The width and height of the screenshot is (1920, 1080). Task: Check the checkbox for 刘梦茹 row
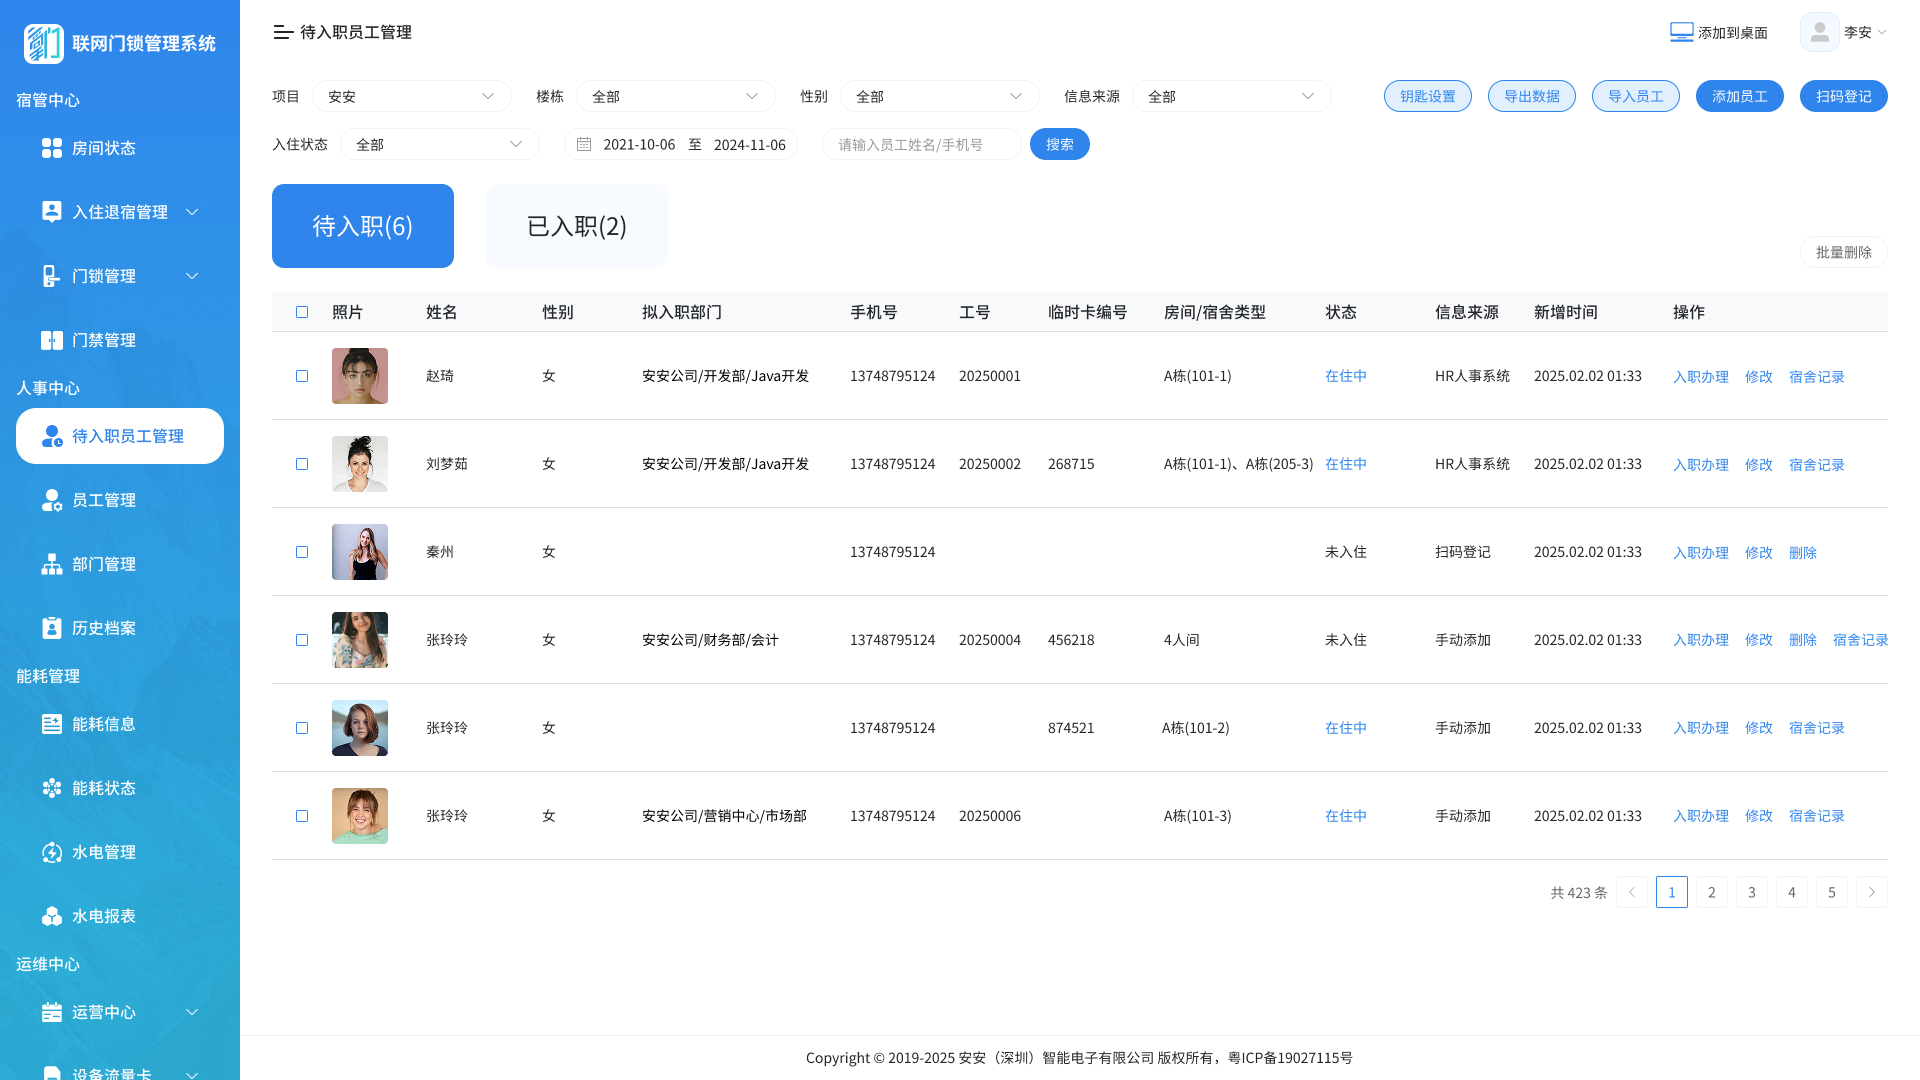pos(302,464)
